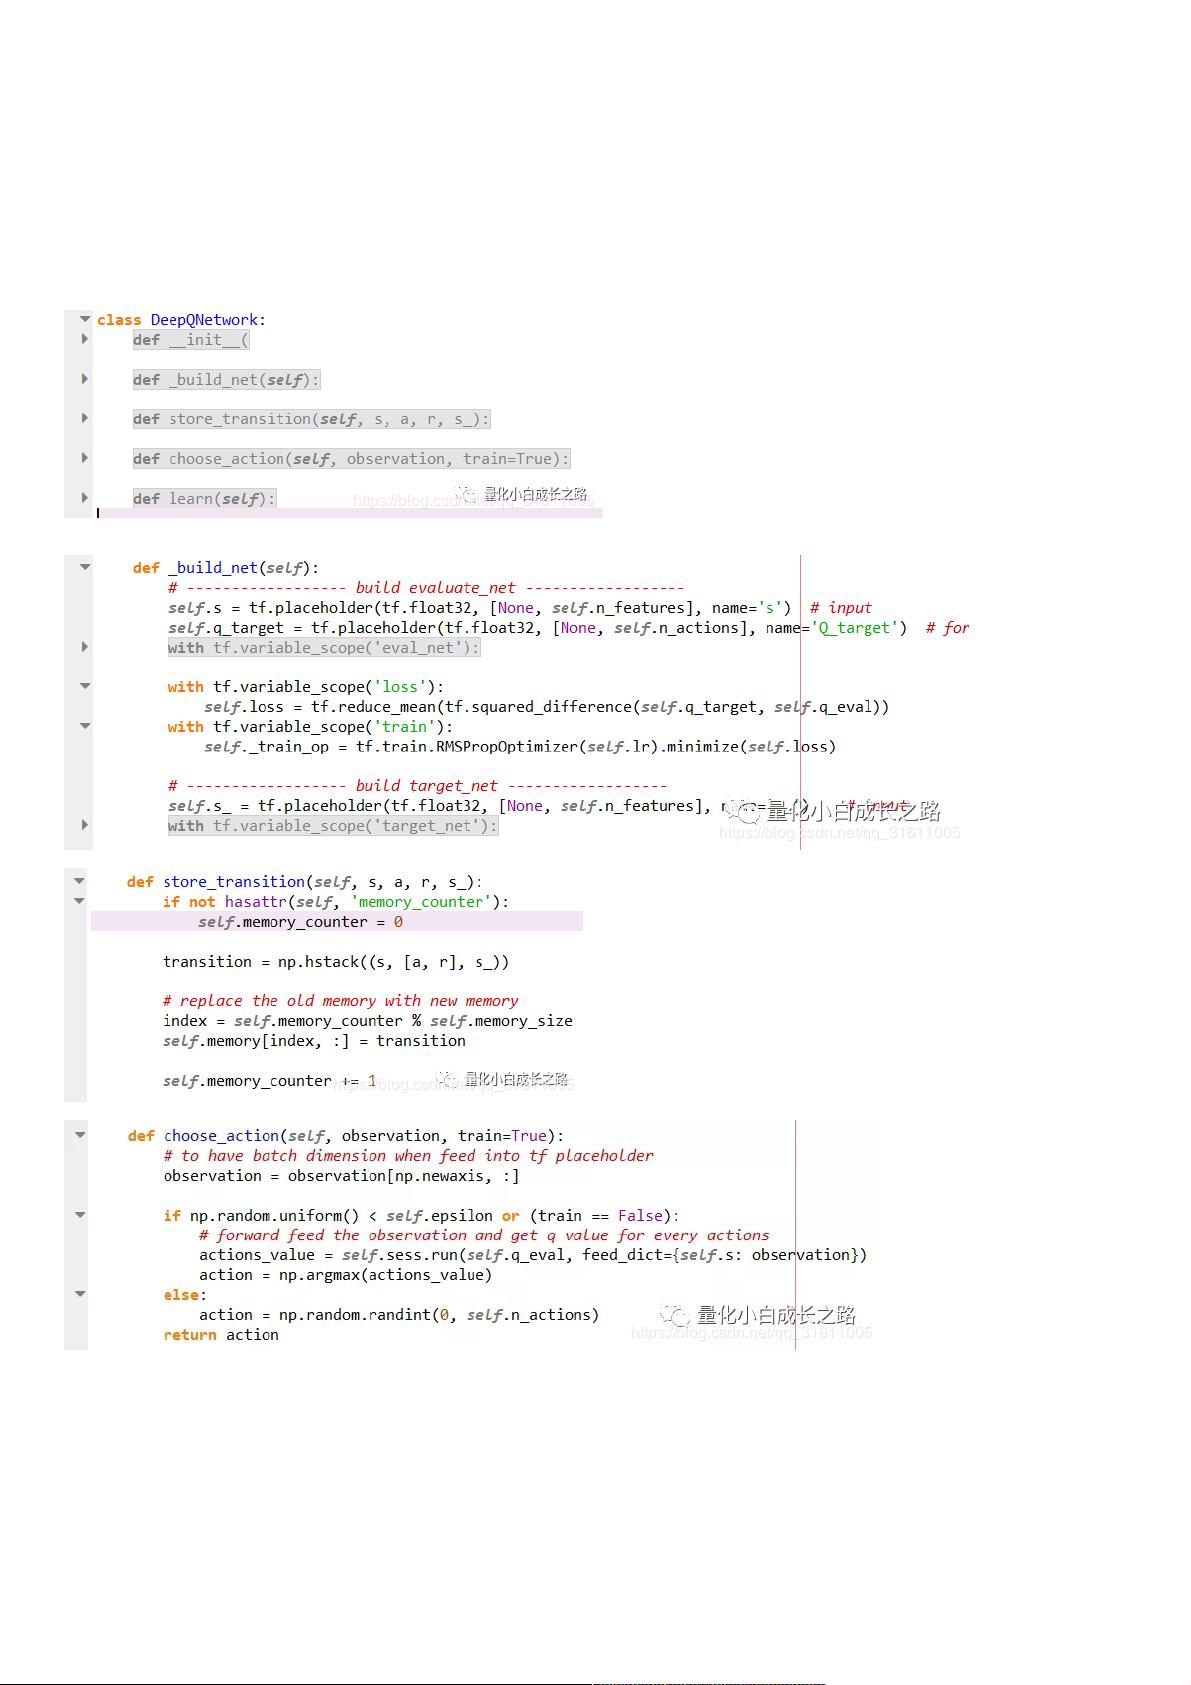The height and width of the screenshot is (1685, 1191).
Task: Expand the folded __init__ method arrow
Action: pos(85,339)
